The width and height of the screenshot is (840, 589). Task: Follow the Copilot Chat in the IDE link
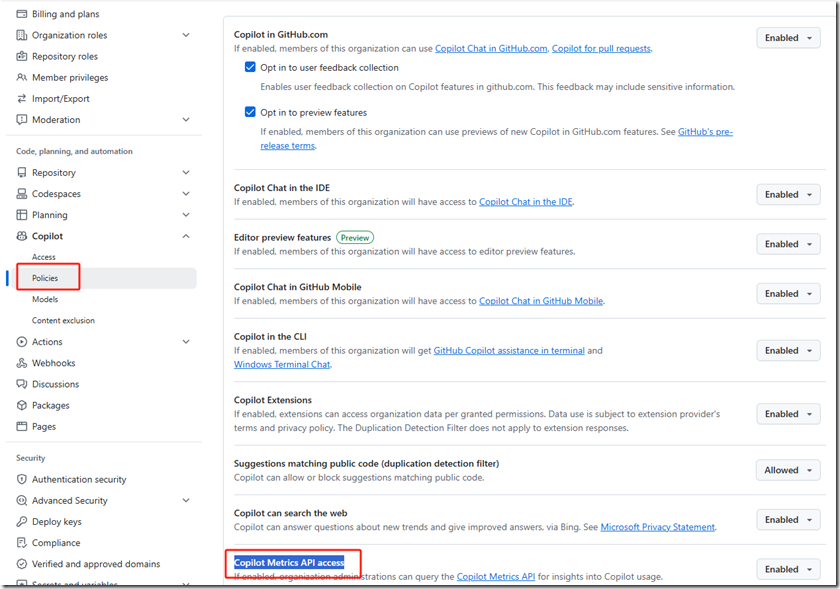pyautogui.click(x=526, y=202)
